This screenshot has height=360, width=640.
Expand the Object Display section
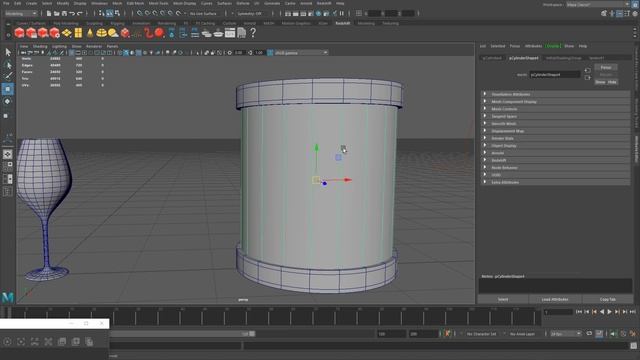click(556, 146)
